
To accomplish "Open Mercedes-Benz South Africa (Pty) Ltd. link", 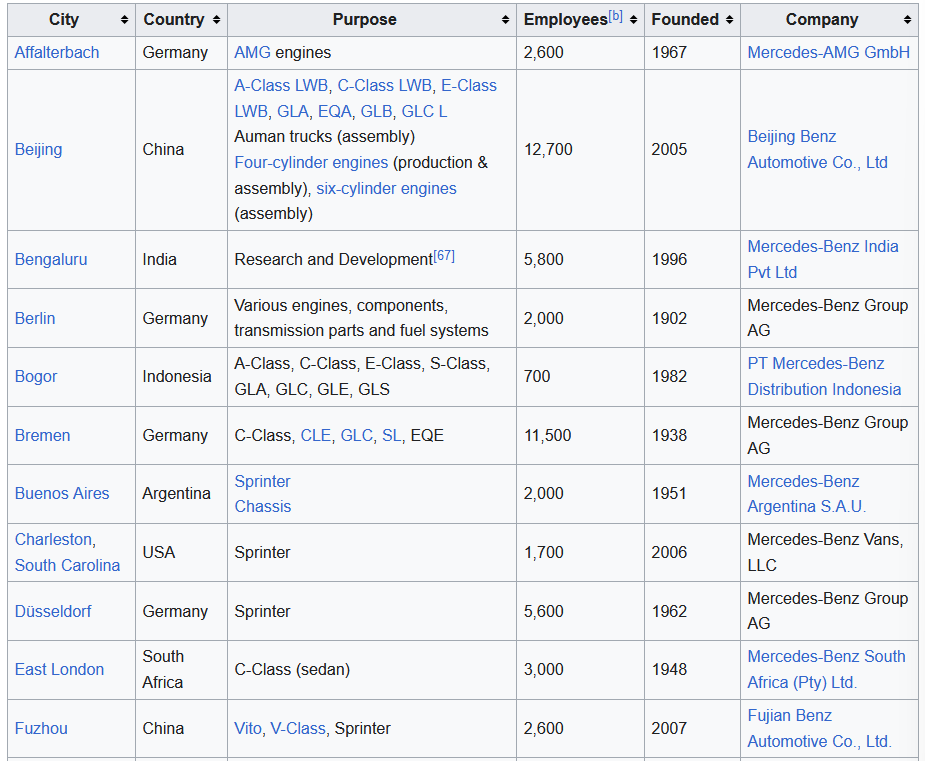I will coord(826,670).
